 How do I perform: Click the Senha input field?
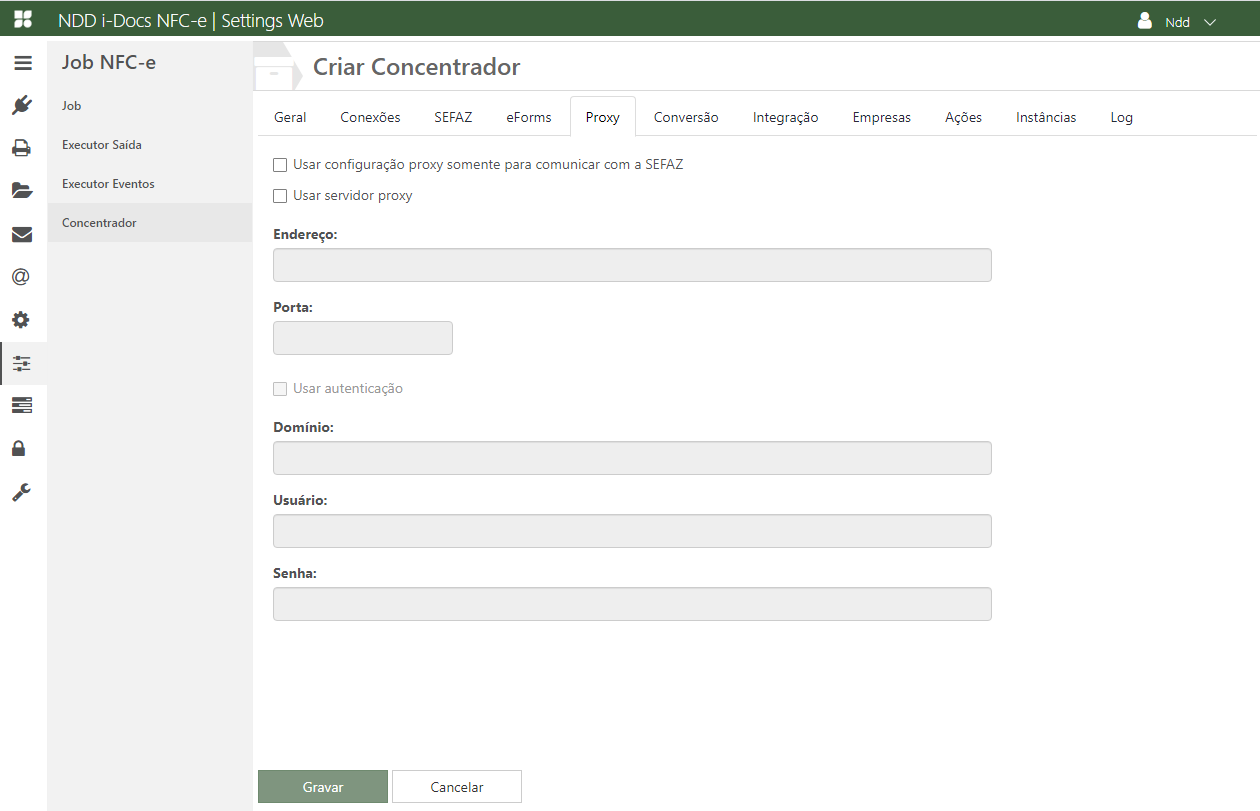(632, 604)
